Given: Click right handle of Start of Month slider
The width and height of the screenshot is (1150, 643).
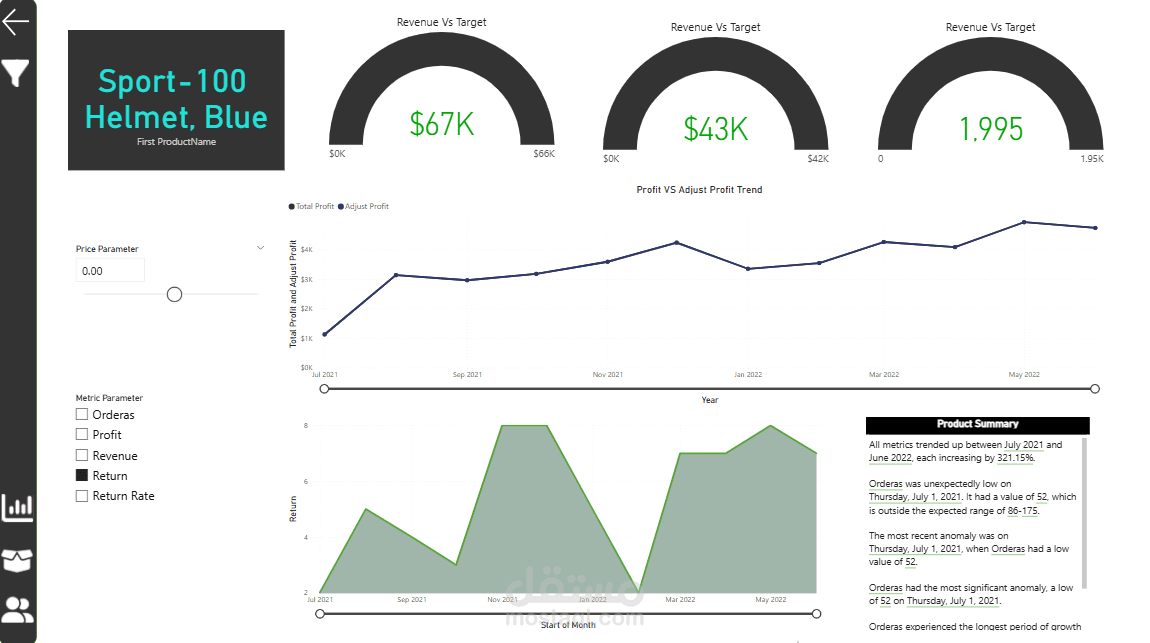Looking at the screenshot, I should click(x=816, y=614).
